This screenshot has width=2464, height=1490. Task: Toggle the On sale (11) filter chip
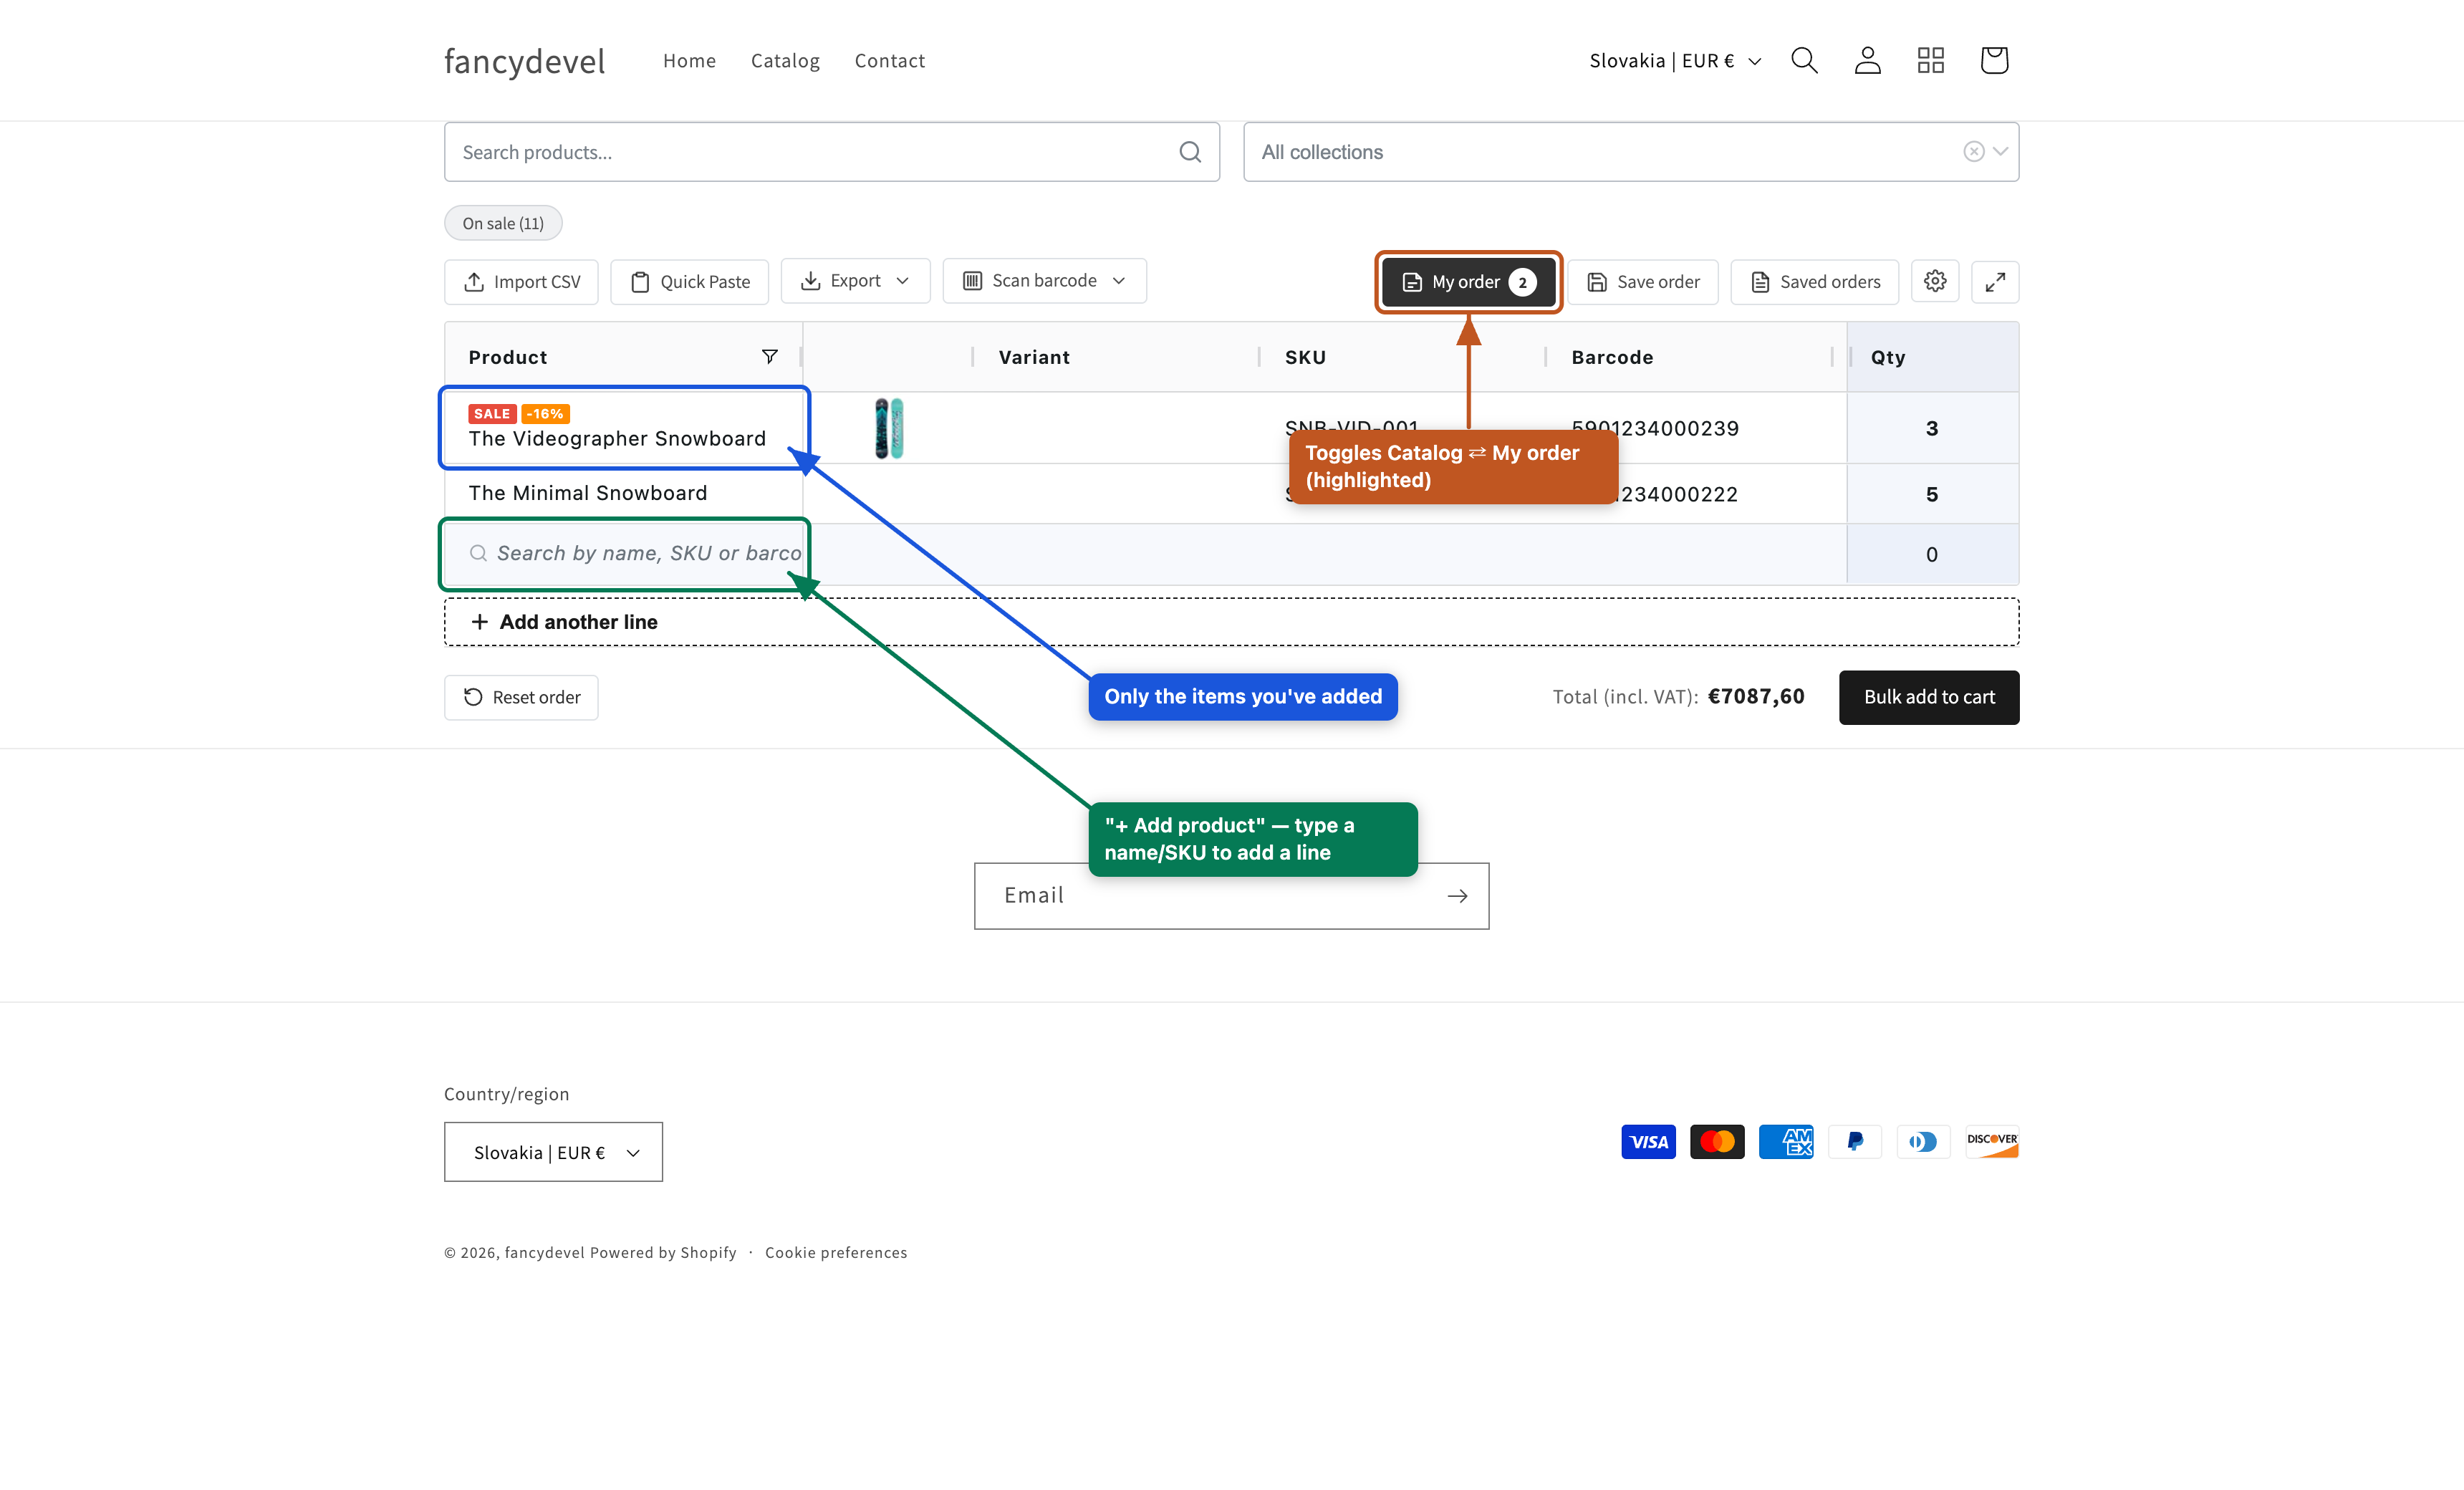tap(503, 223)
